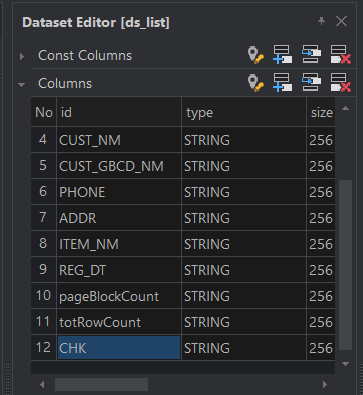Insert a const column with arrow icon
Image resolution: width=363 pixels, height=395 pixels.
(x=311, y=54)
